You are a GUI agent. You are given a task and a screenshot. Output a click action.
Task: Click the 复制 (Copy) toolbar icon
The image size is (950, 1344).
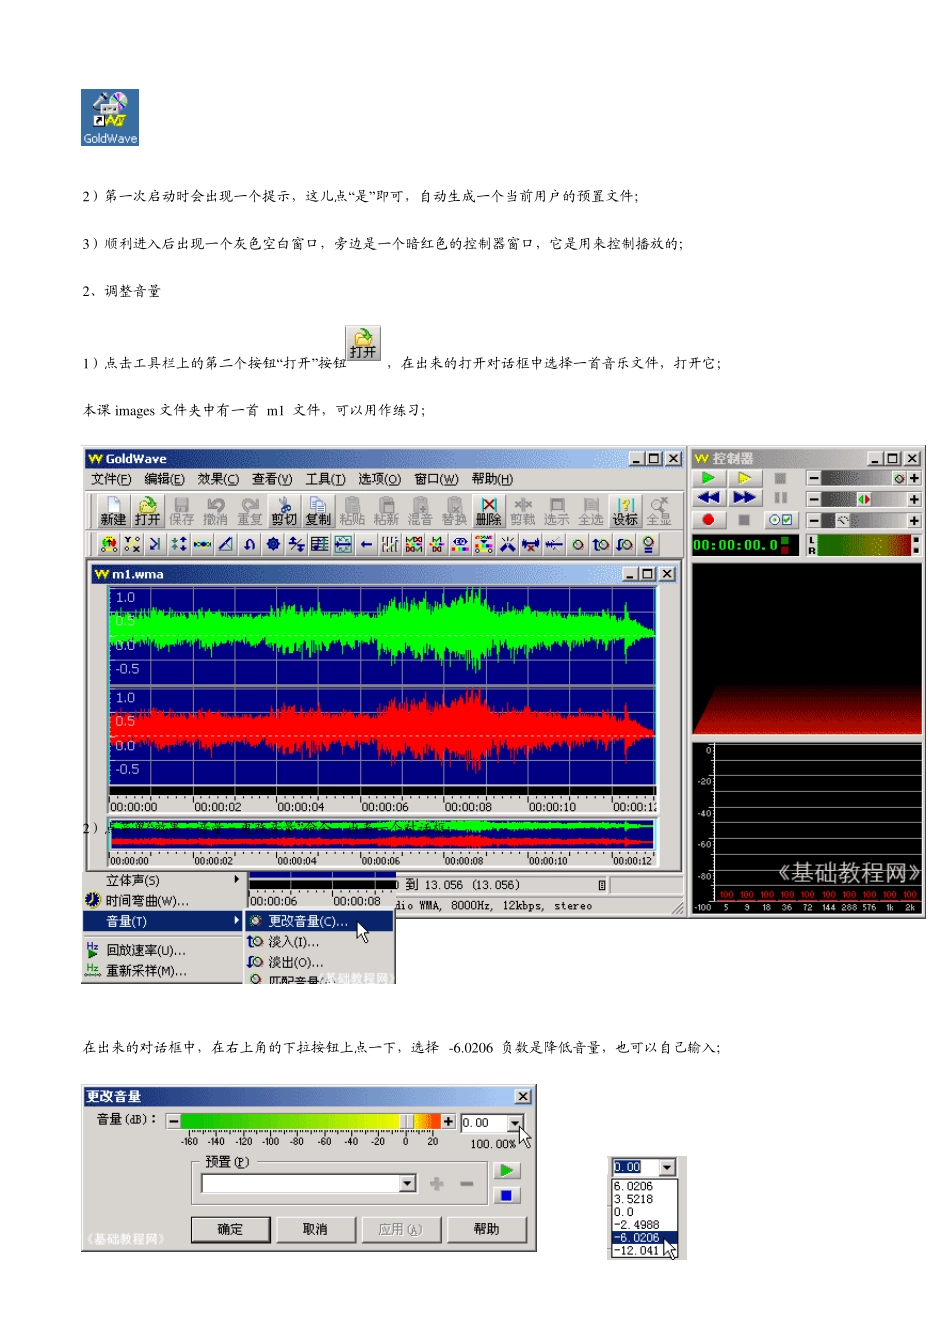point(318,511)
